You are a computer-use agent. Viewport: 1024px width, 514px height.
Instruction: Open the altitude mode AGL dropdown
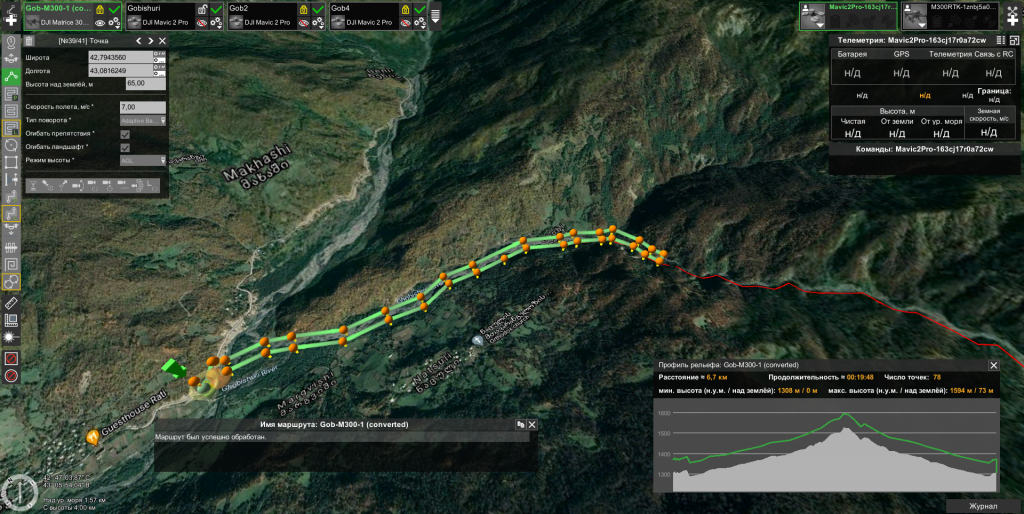point(142,160)
